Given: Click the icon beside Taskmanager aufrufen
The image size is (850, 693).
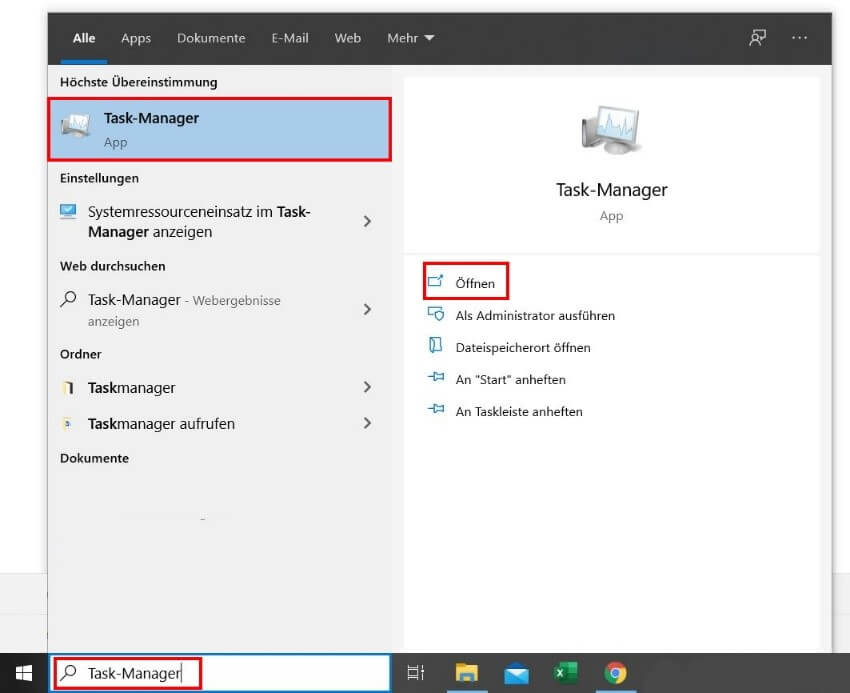Looking at the screenshot, I should coord(67,424).
